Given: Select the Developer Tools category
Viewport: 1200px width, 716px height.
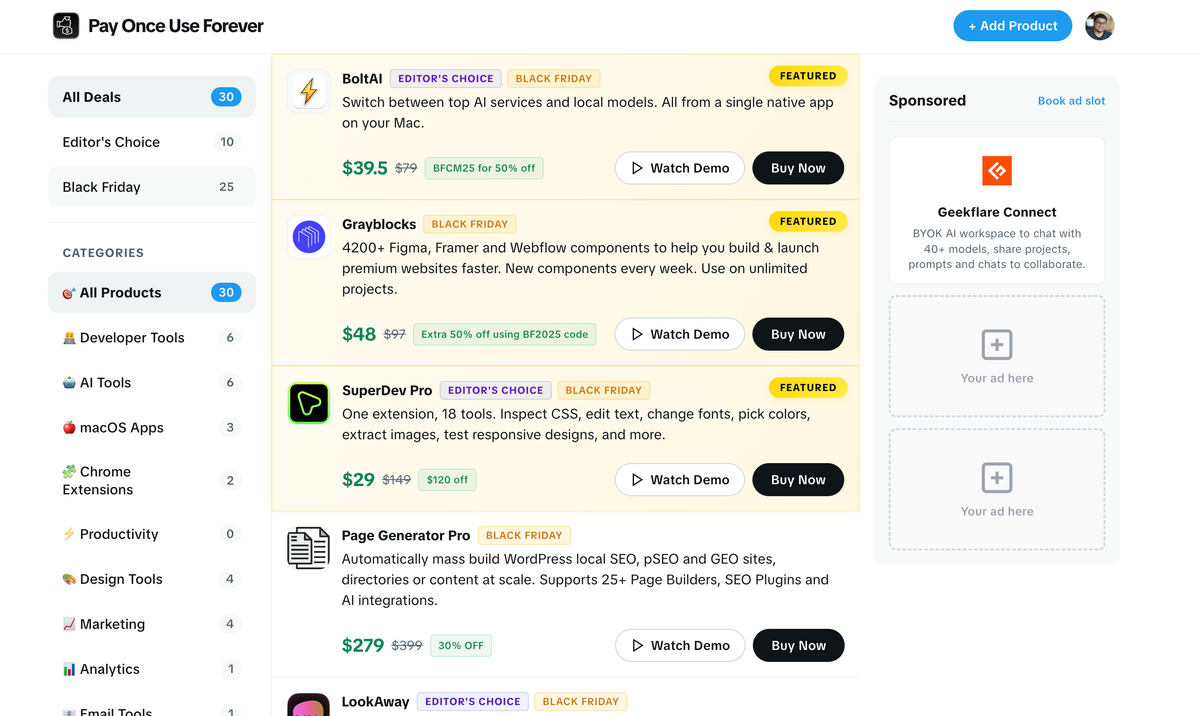Looking at the screenshot, I should (152, 338).
